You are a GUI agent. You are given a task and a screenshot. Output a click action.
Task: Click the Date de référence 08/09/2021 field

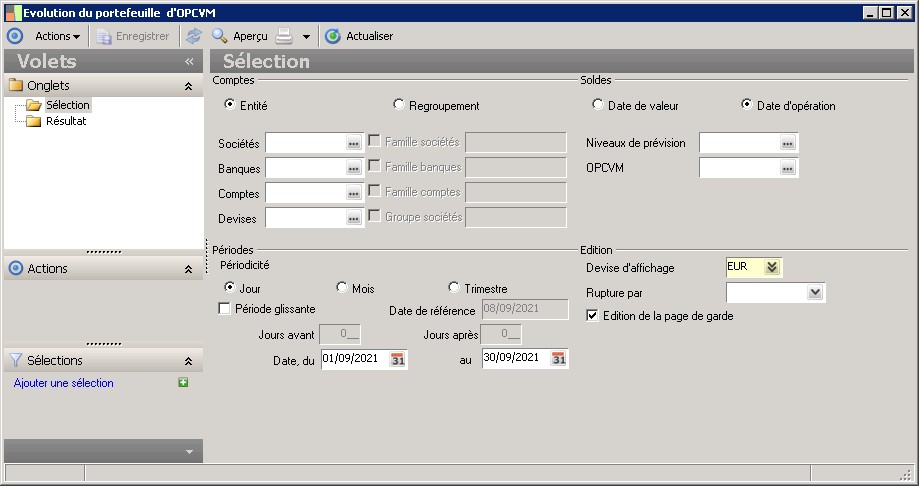525,310
